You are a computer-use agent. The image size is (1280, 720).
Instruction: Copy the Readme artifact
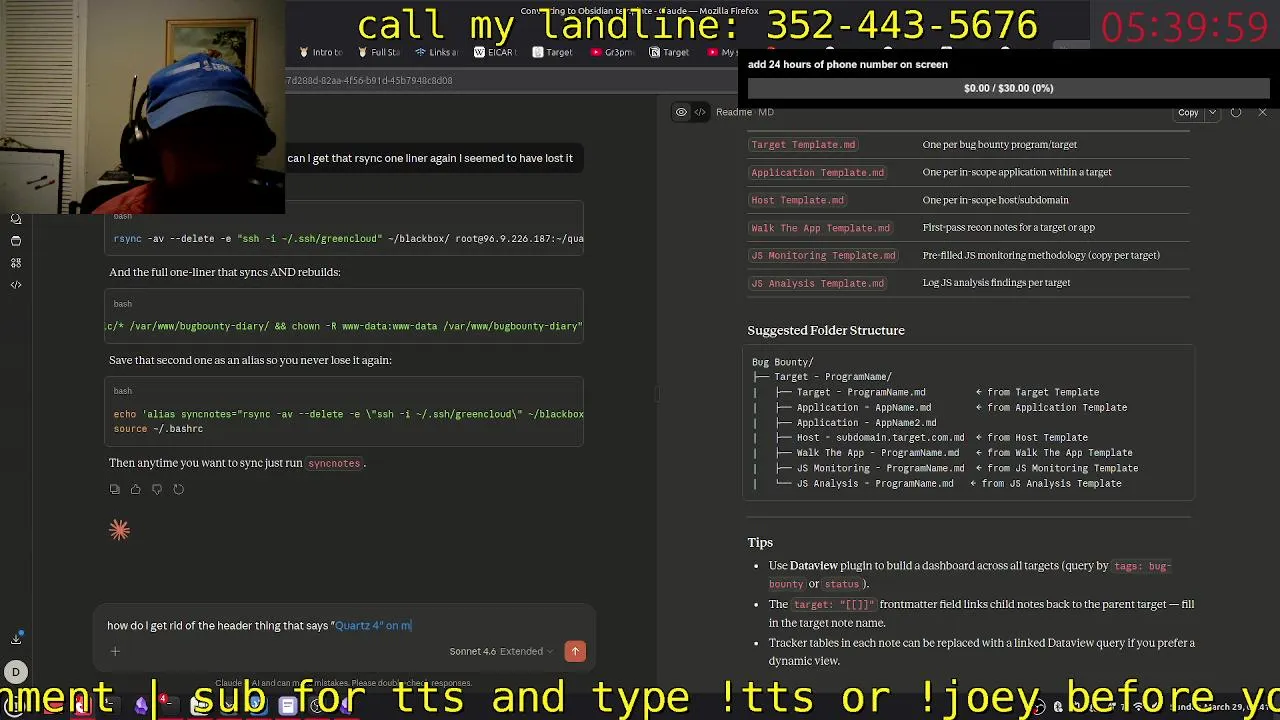click(x=1188, y=112)
